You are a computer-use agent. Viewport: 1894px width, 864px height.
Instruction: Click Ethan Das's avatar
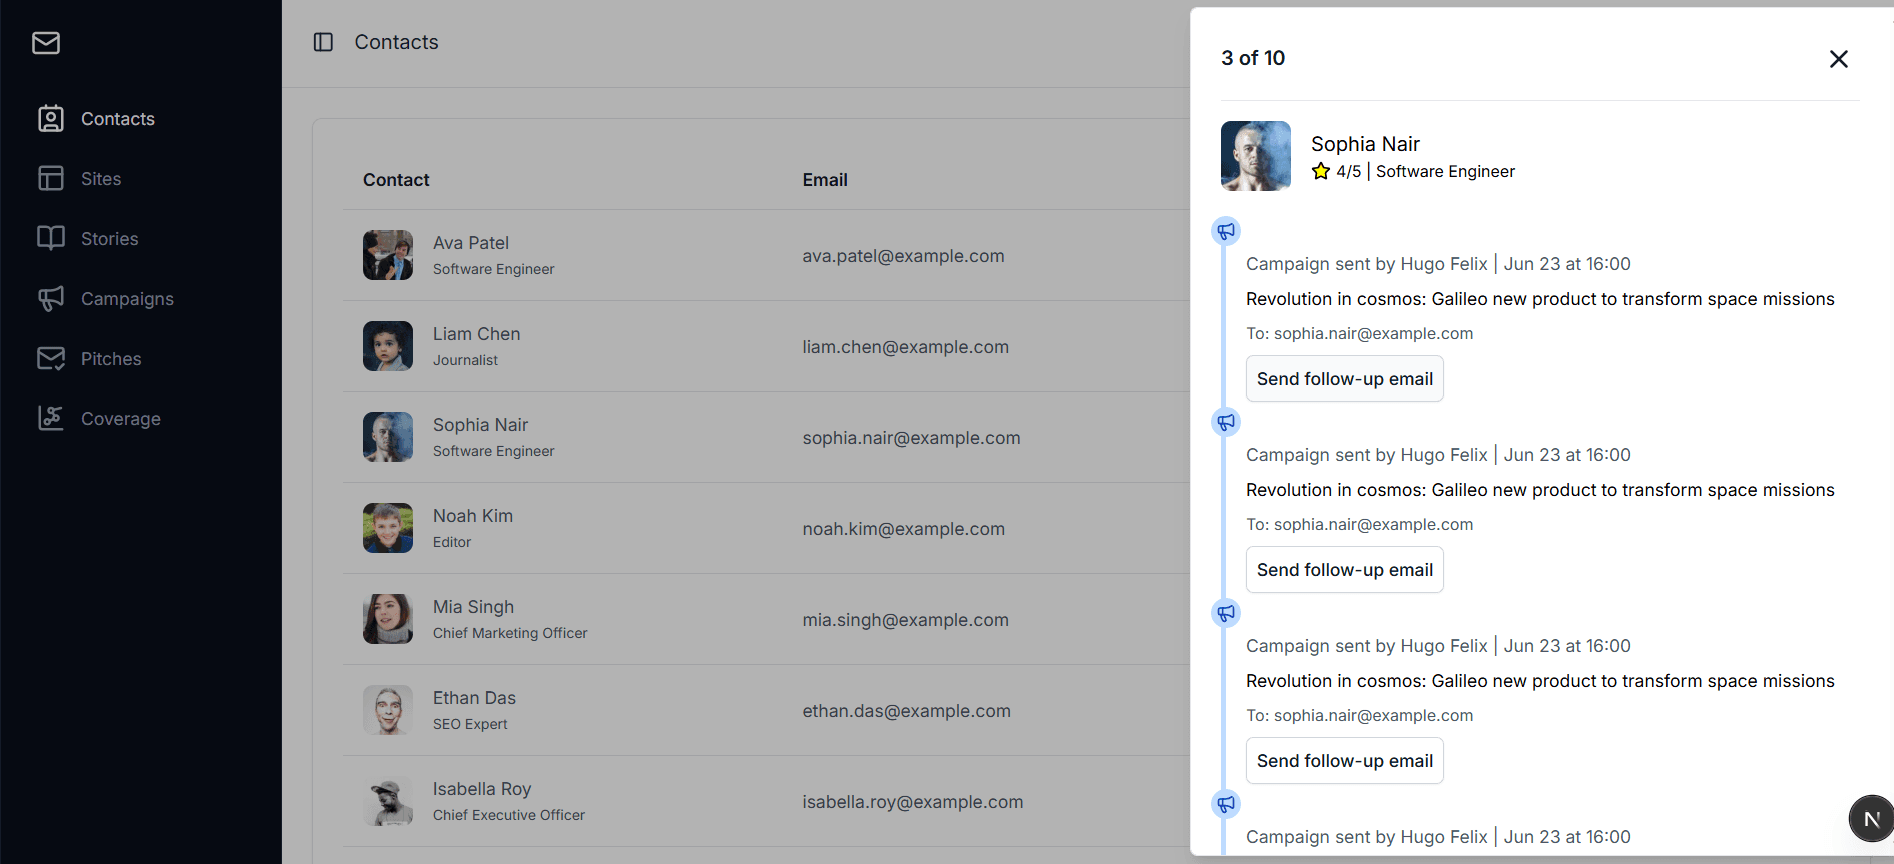(x=388, y=710)
